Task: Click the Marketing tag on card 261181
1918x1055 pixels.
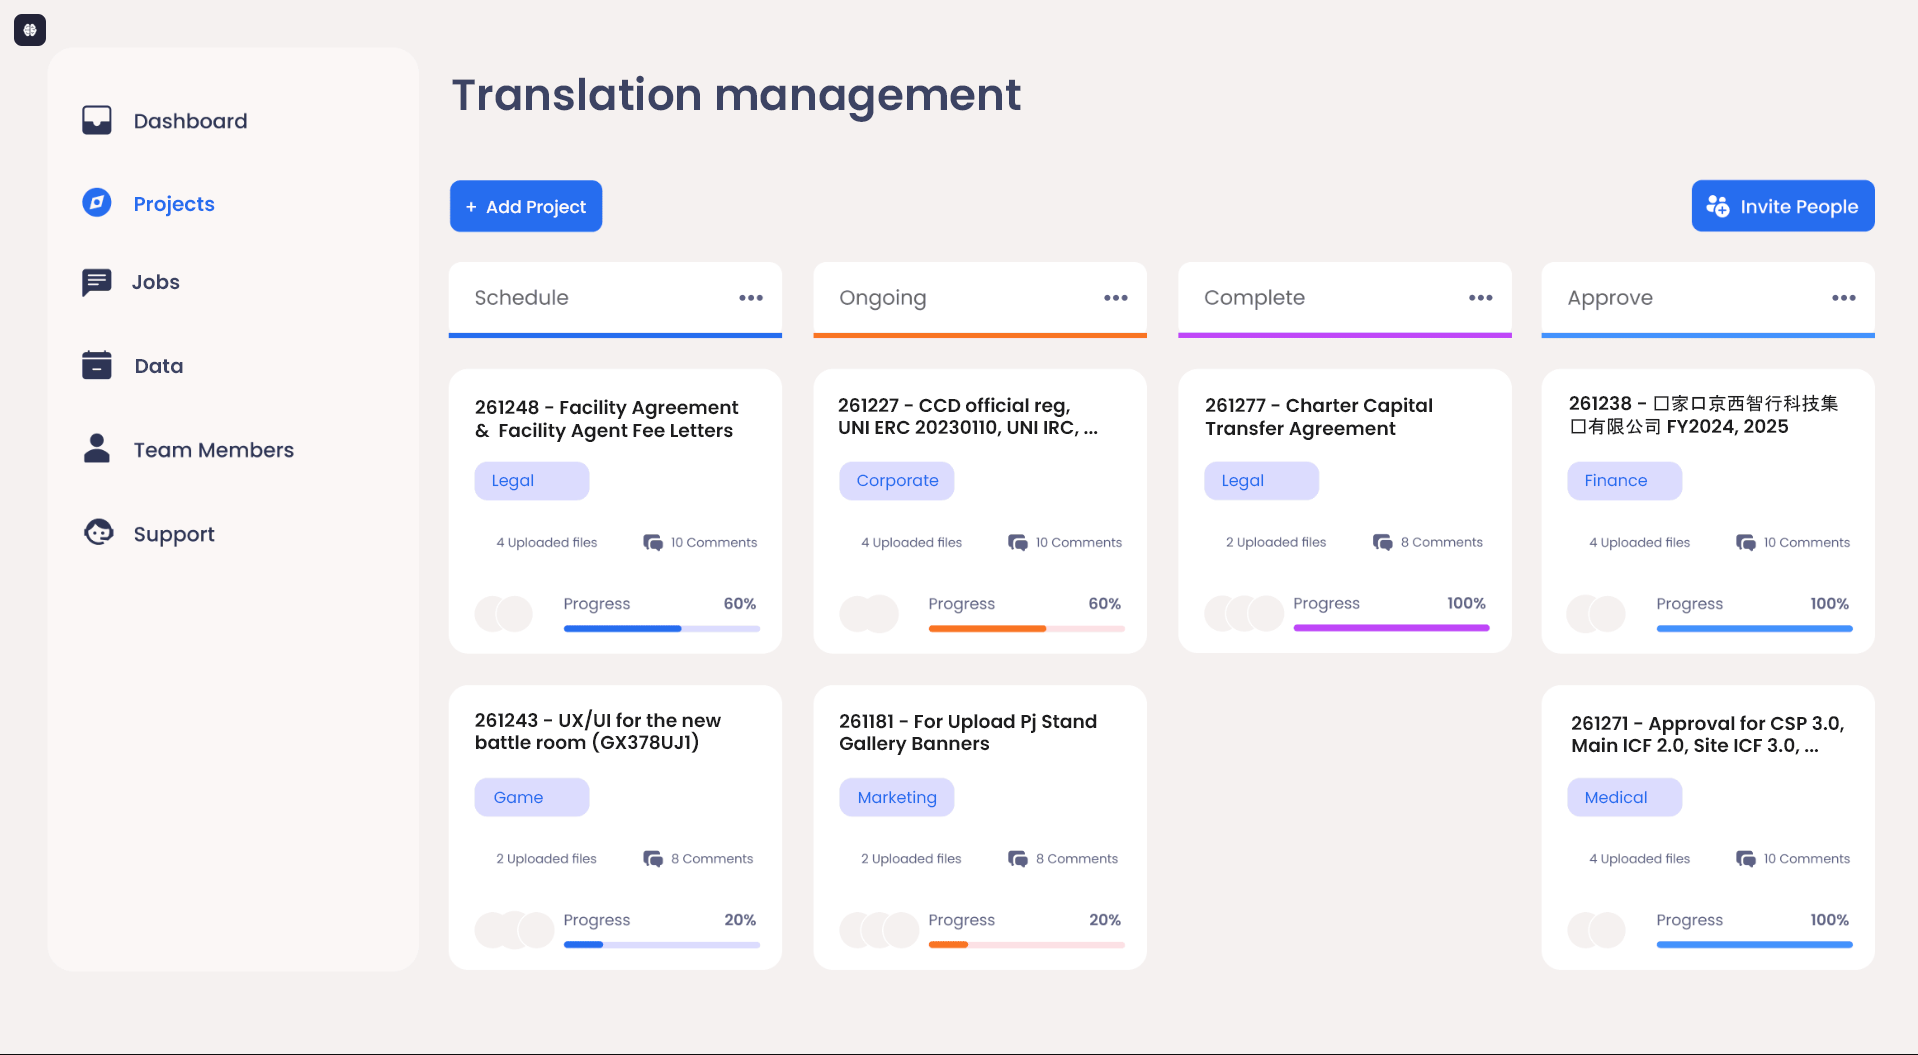Action: tap(897, 797)
